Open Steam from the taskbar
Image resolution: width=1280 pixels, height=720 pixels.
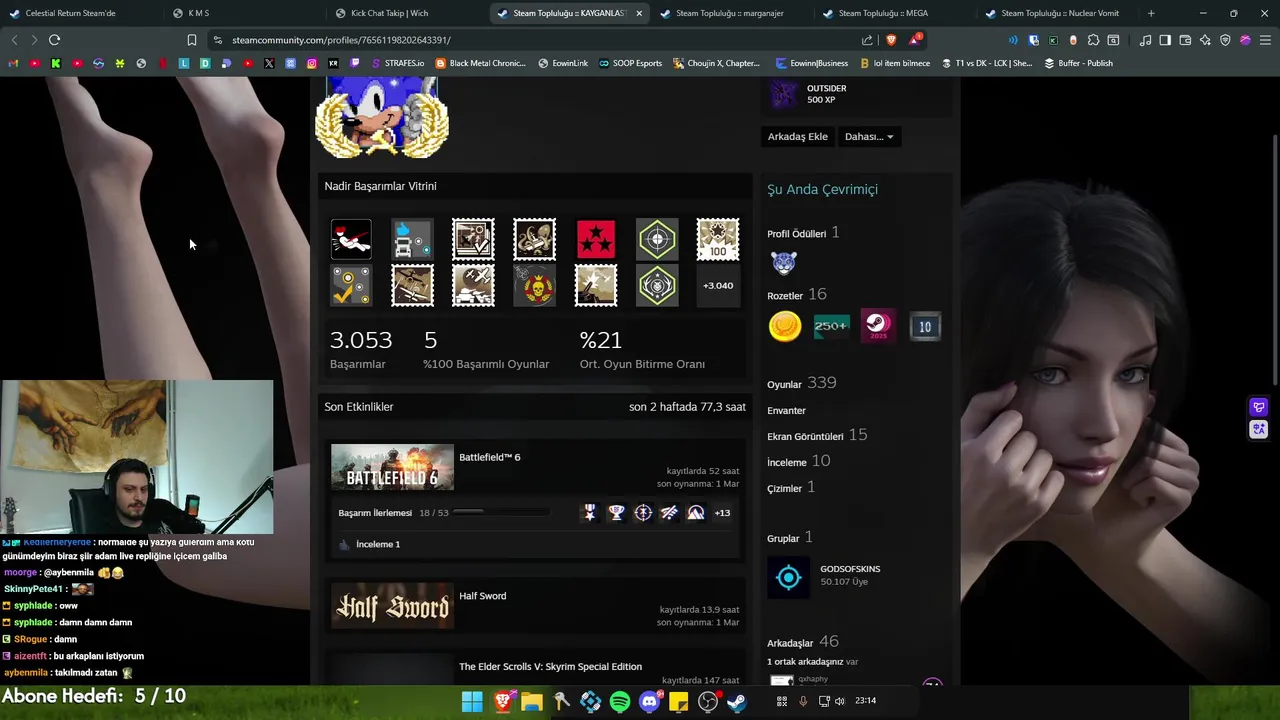737,702
